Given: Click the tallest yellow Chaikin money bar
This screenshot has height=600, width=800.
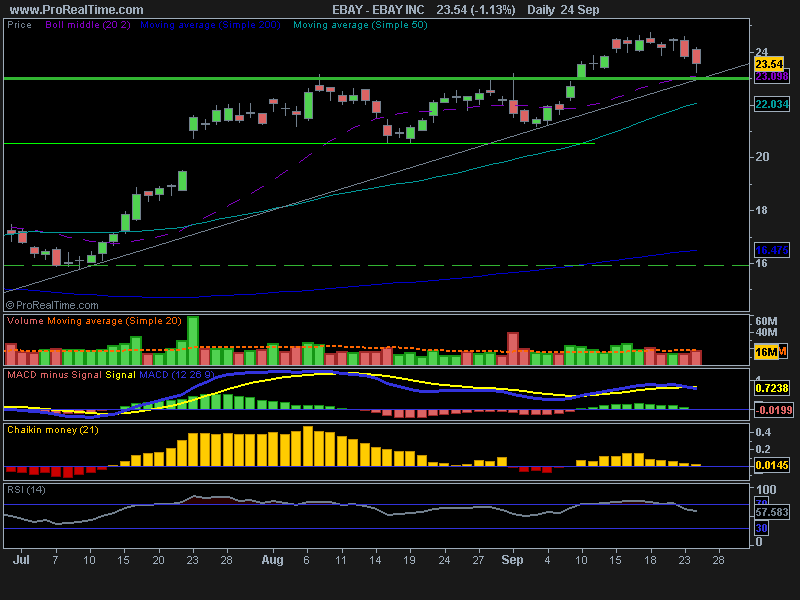Looking at the screenshot, I should (x=308, y=446).
